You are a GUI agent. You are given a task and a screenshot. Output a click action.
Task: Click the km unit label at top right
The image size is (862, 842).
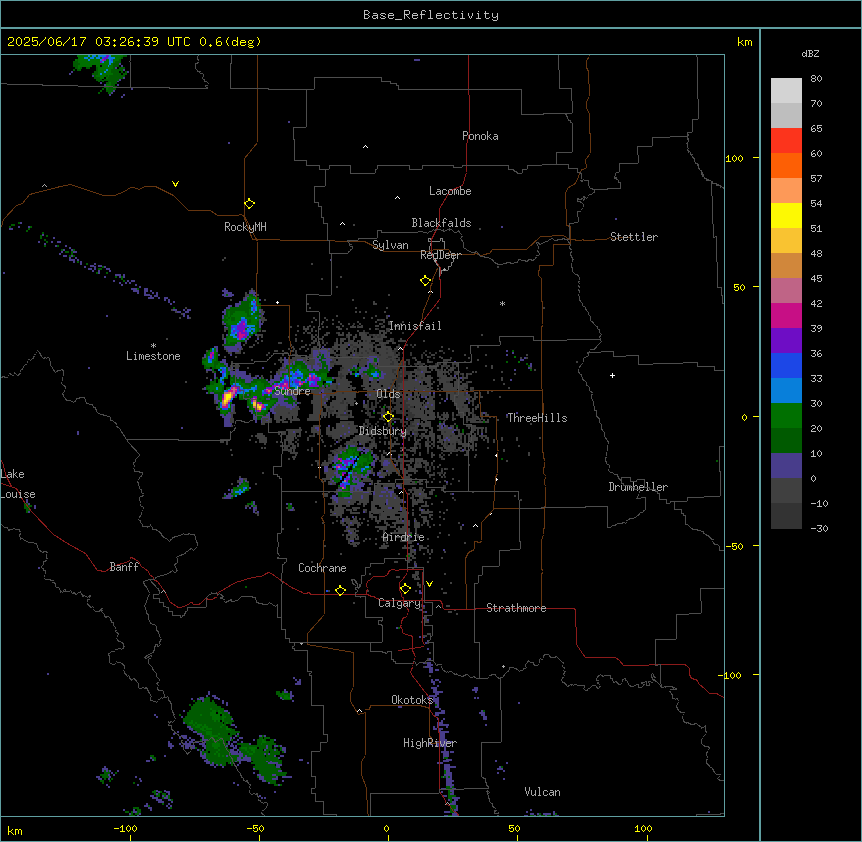click(x=744, y=42)
